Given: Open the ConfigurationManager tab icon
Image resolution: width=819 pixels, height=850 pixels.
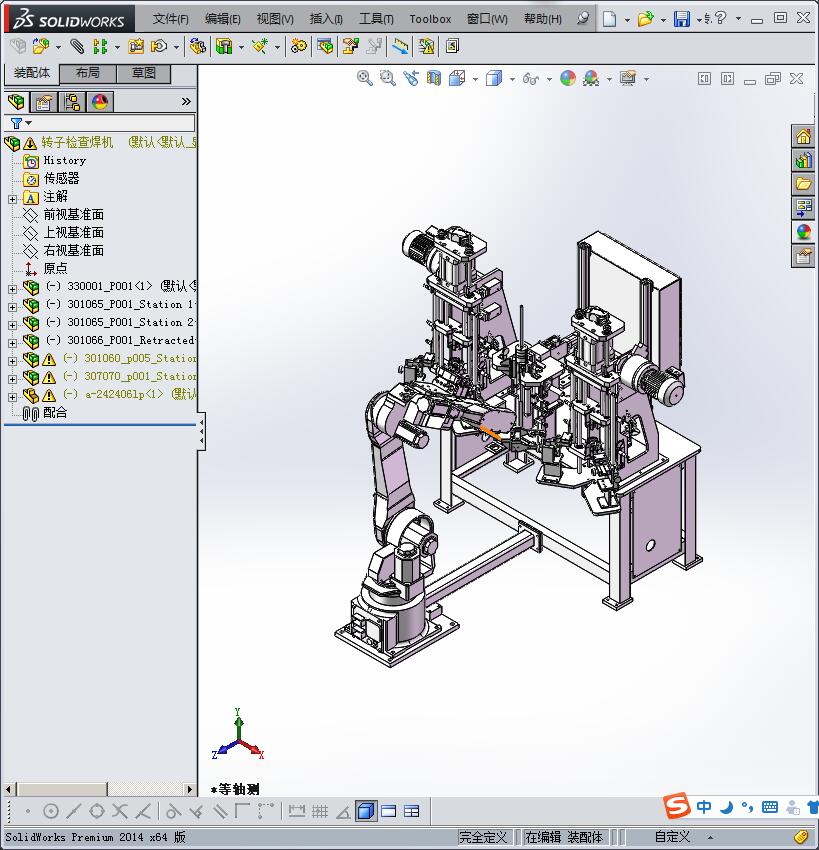Looking at the screenshot, I should click(x=72, y=102).
